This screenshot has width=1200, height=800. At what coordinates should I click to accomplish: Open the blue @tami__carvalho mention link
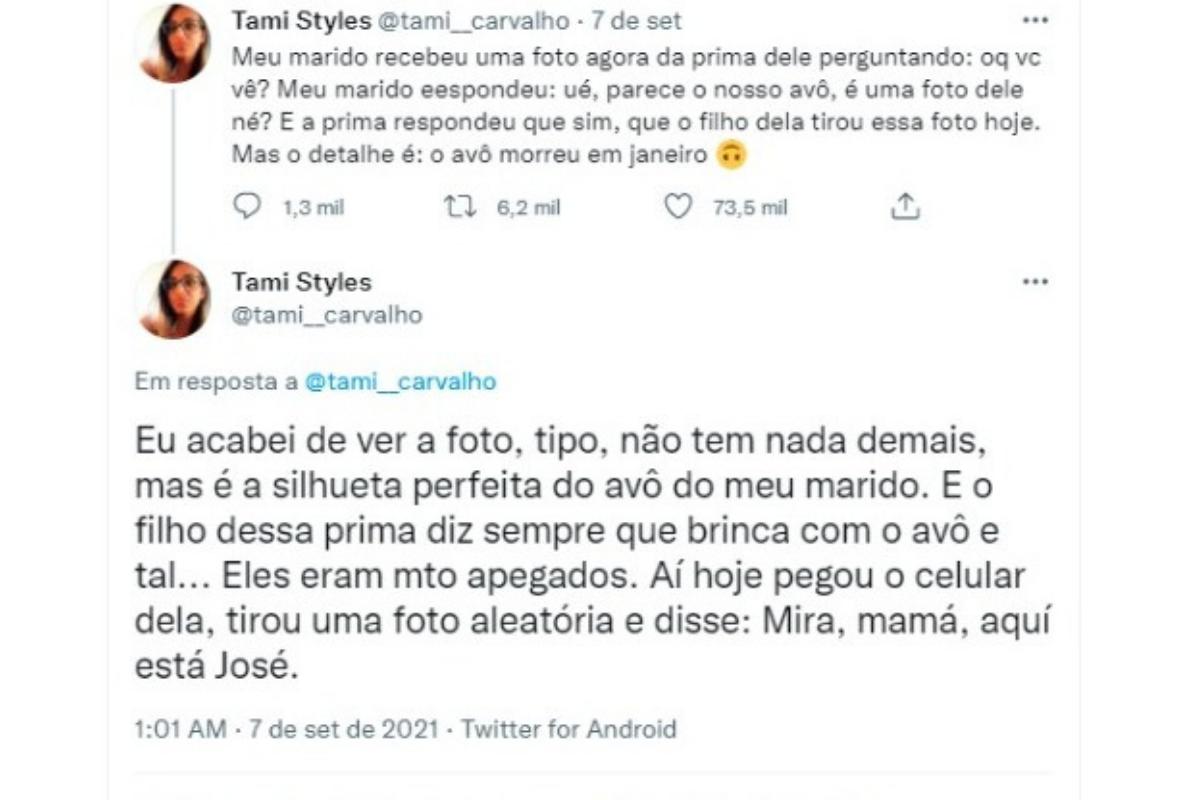coord(400,382)
